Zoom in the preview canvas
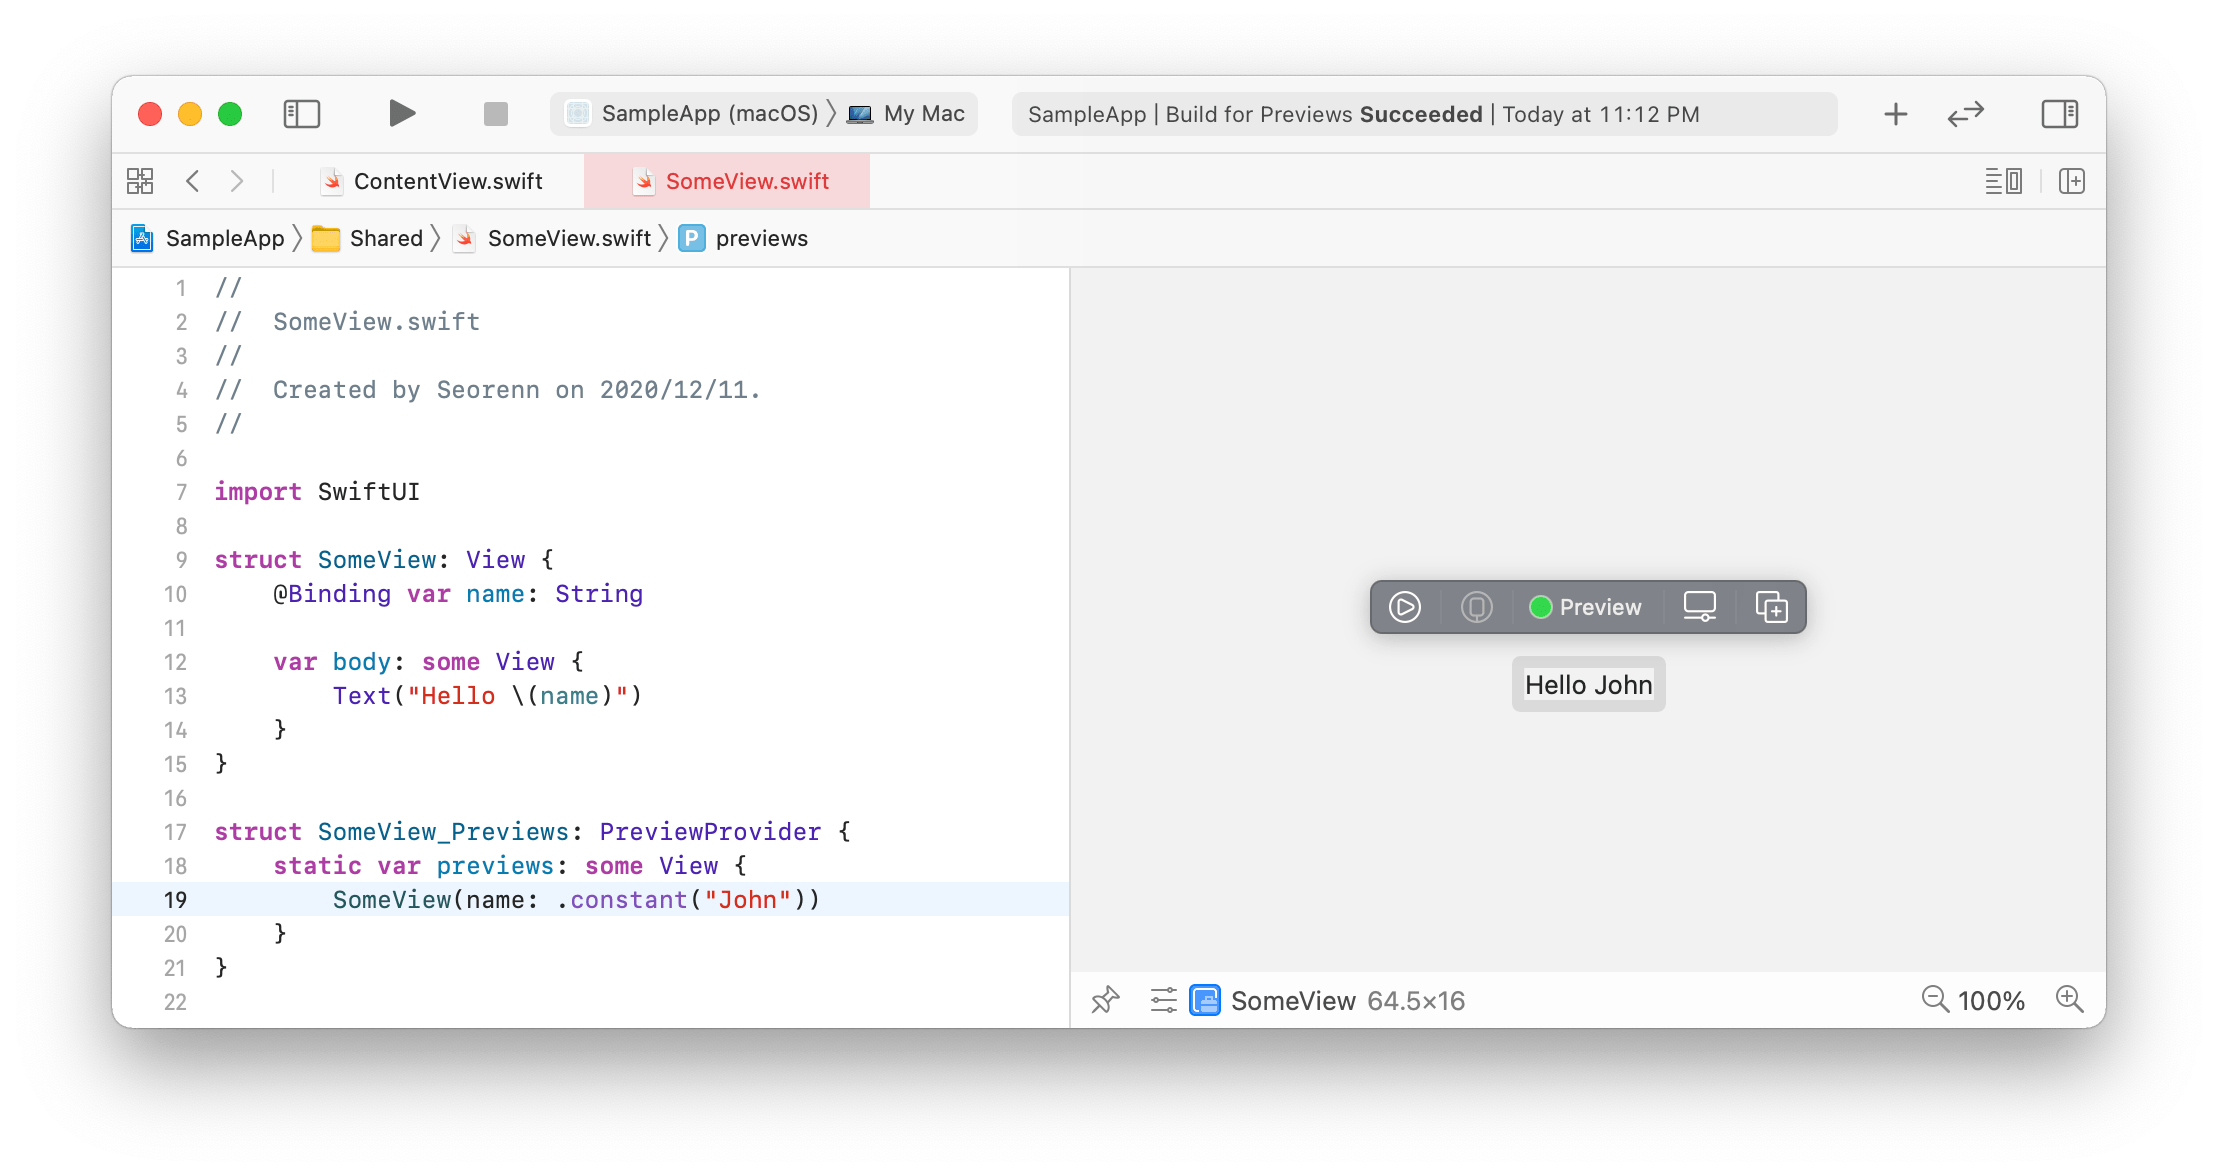 pos(2069,1000)
